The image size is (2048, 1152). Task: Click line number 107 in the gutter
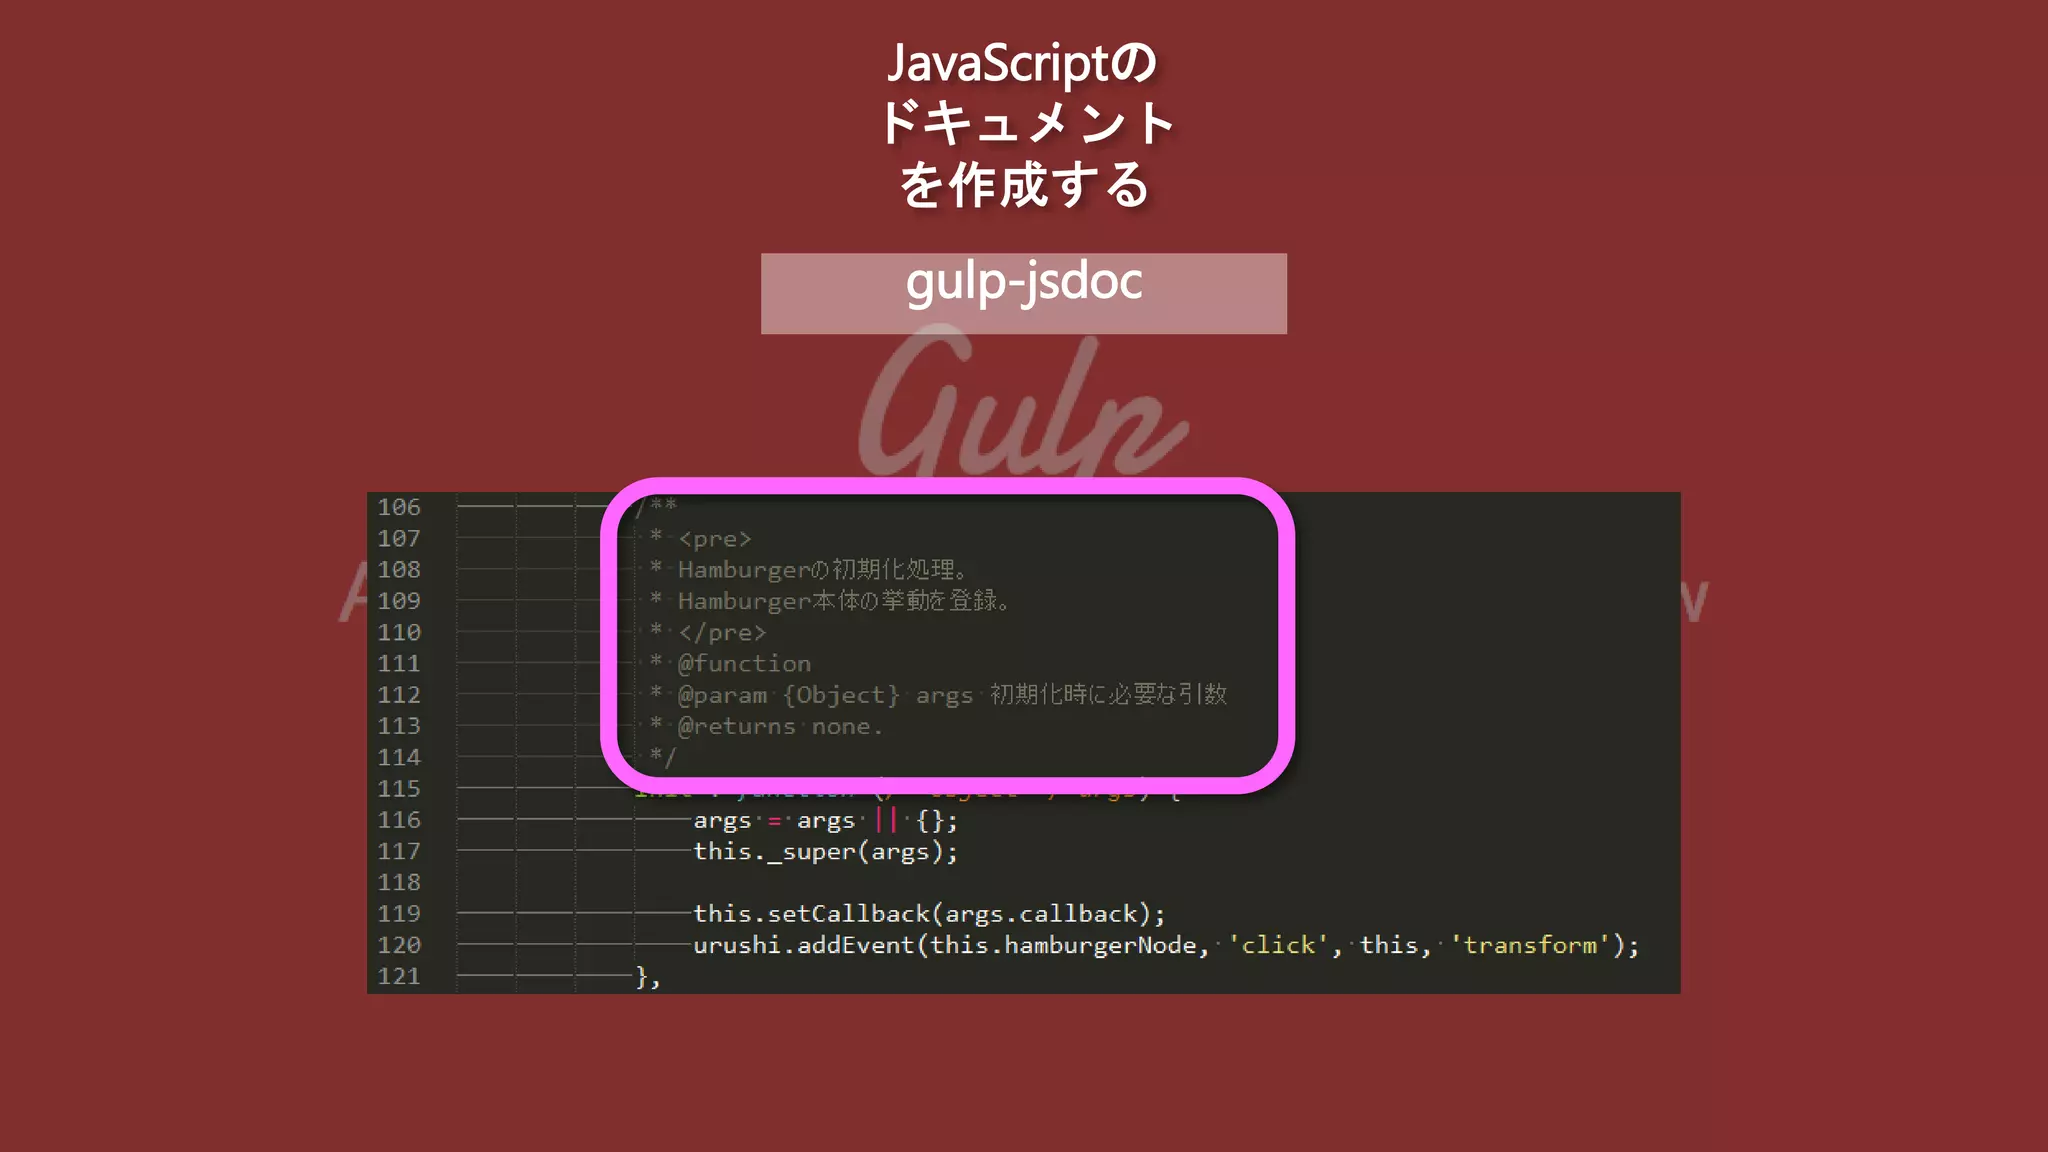(399, 538)
